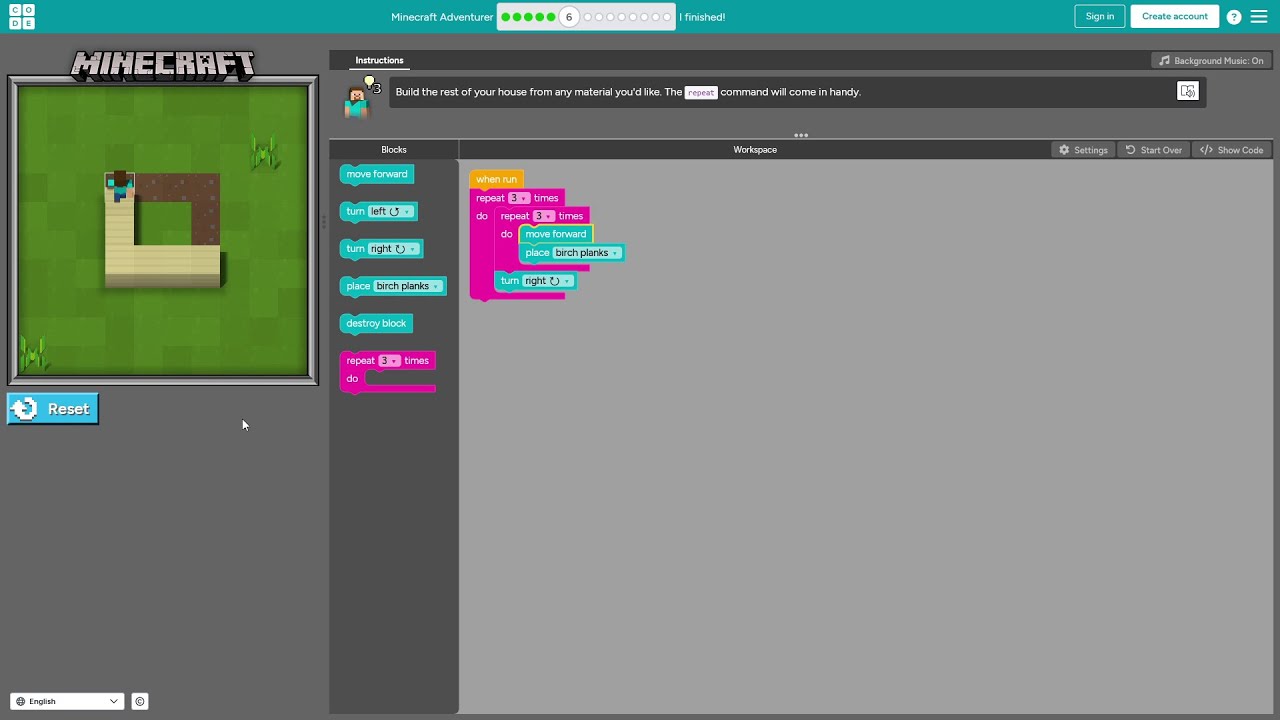The height and width of the screenshot is (720, 1280).
Task: Jump to the last empty progress dot
Action: [665, 17]
